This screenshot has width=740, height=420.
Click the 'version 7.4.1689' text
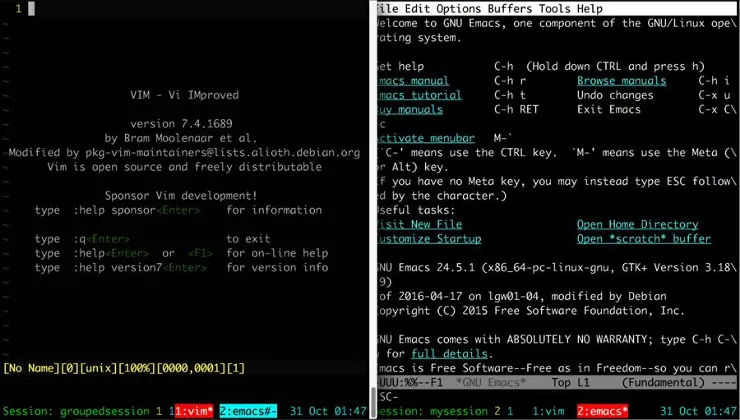click(181, 124)
